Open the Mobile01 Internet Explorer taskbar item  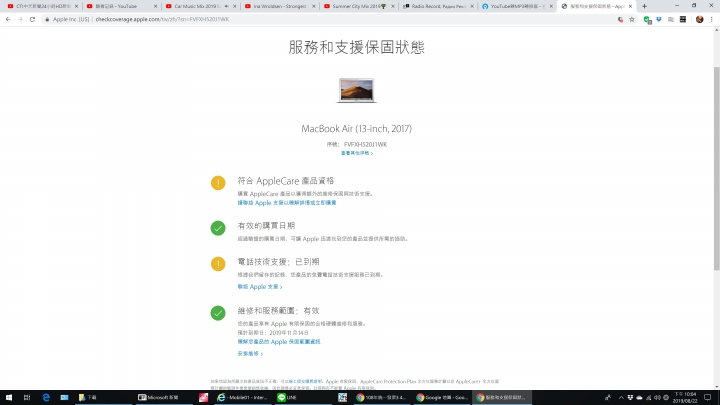pos(242,397)
